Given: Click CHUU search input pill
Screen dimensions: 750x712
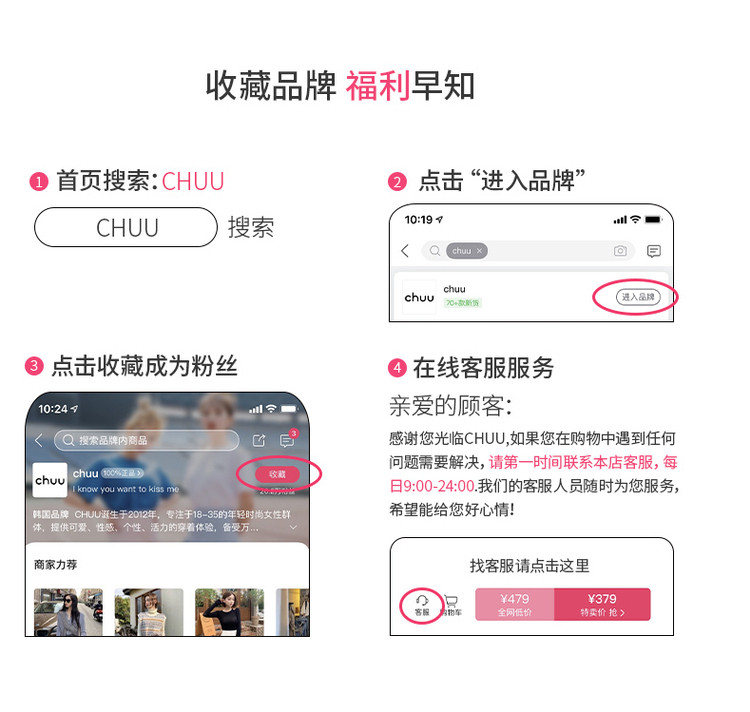Looking at the screenshot, I should tap(126, 227).
